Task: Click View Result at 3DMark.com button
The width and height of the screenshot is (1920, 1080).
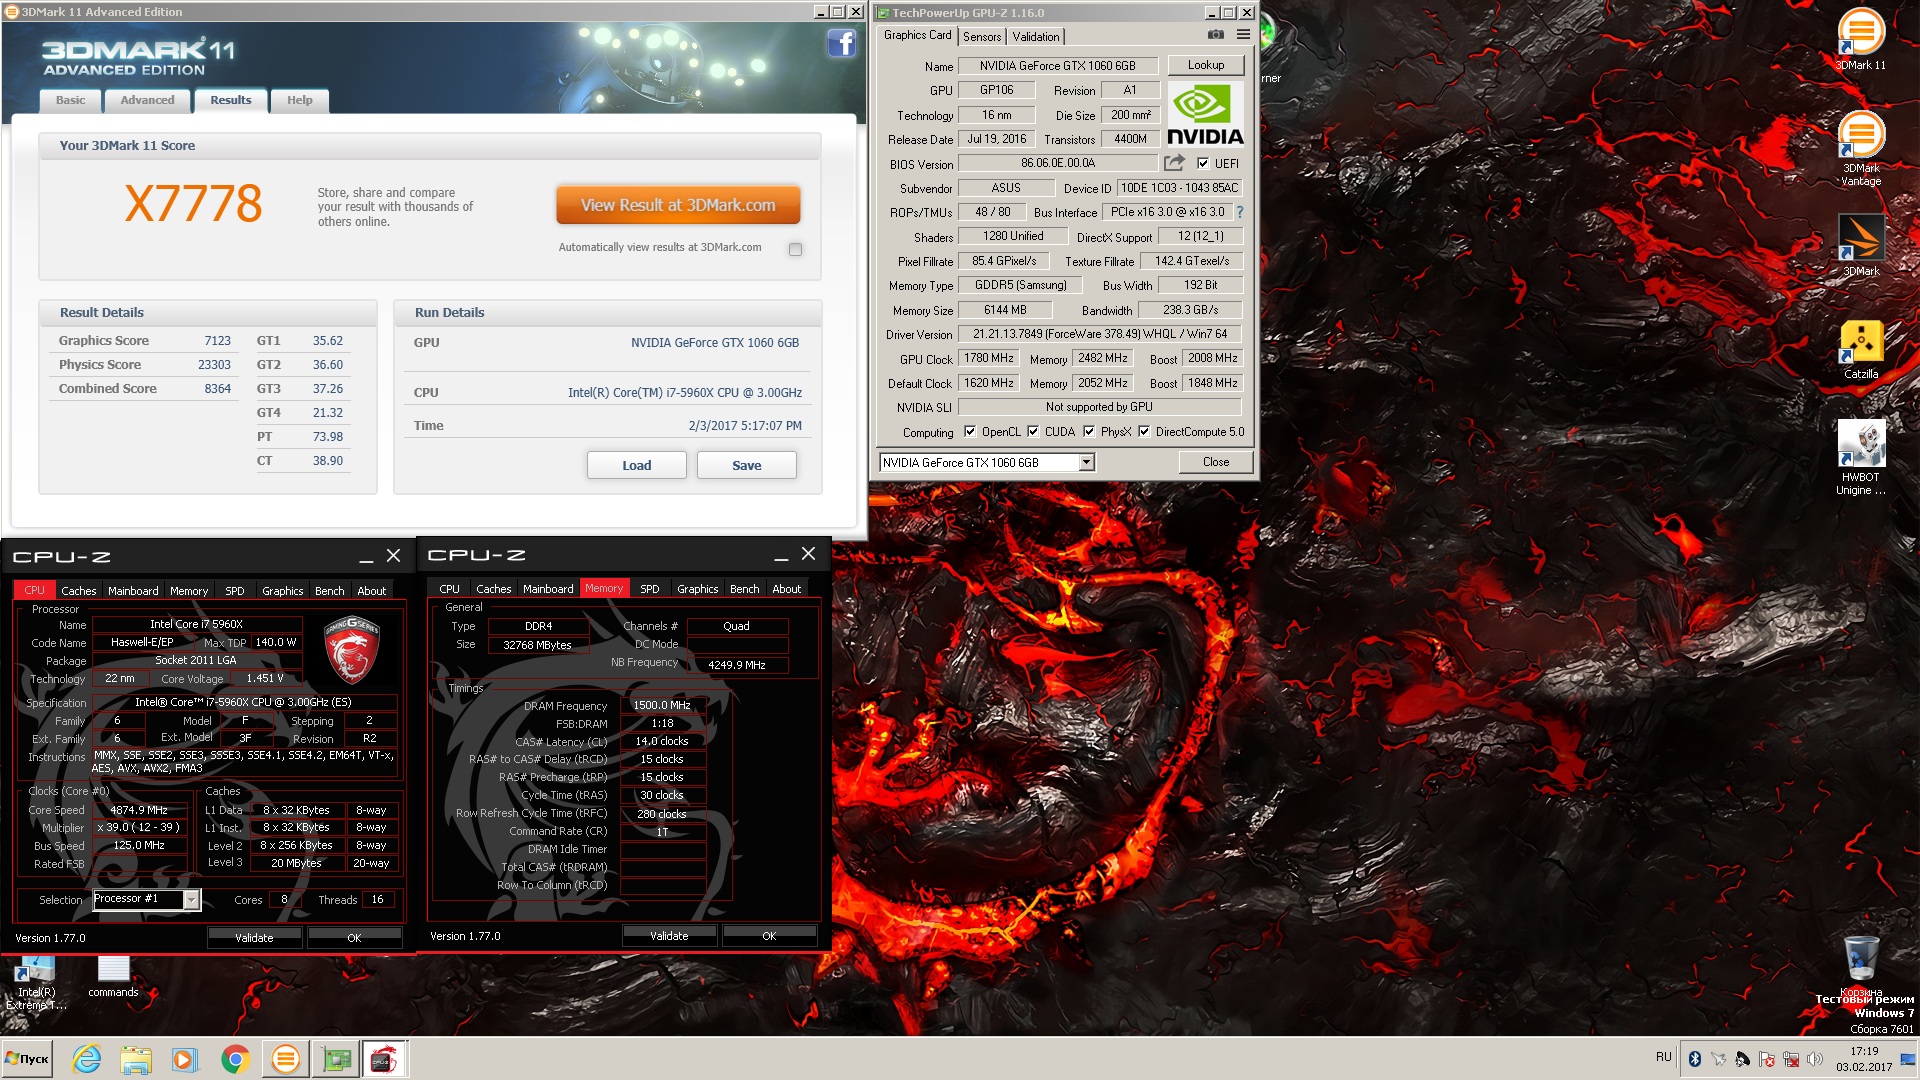Action: tap(678, 205)
